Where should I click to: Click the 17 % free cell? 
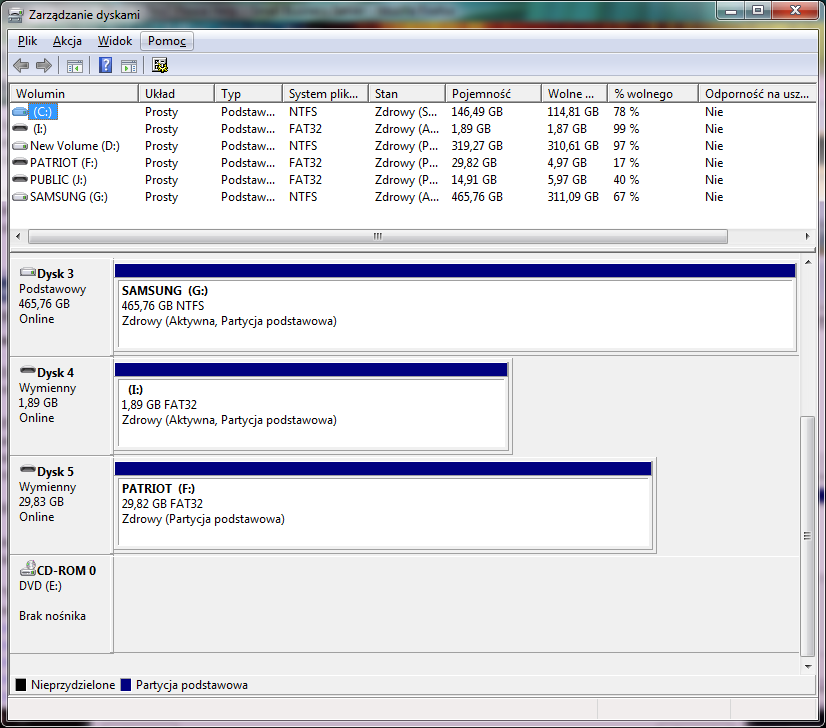click(x=626, y=162)
